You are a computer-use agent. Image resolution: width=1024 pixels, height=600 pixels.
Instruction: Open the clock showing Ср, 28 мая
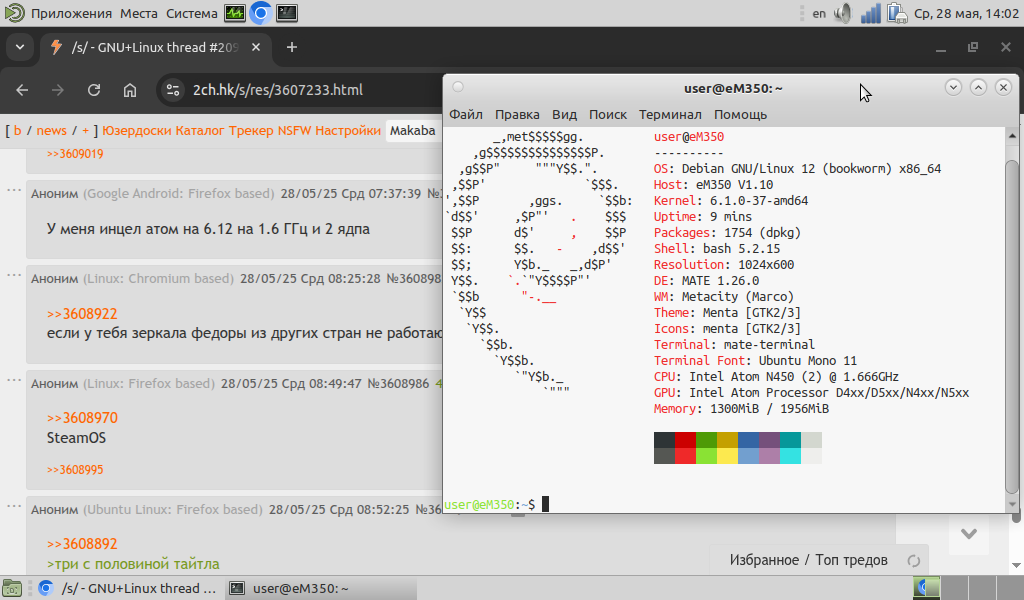967,14
